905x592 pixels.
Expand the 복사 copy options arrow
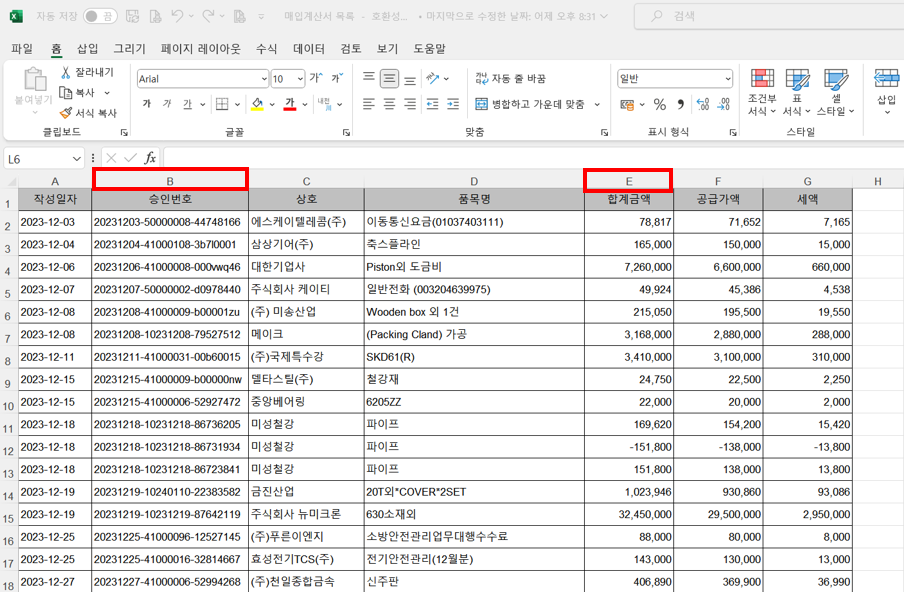pyautogui.click(x=107, y=92)
